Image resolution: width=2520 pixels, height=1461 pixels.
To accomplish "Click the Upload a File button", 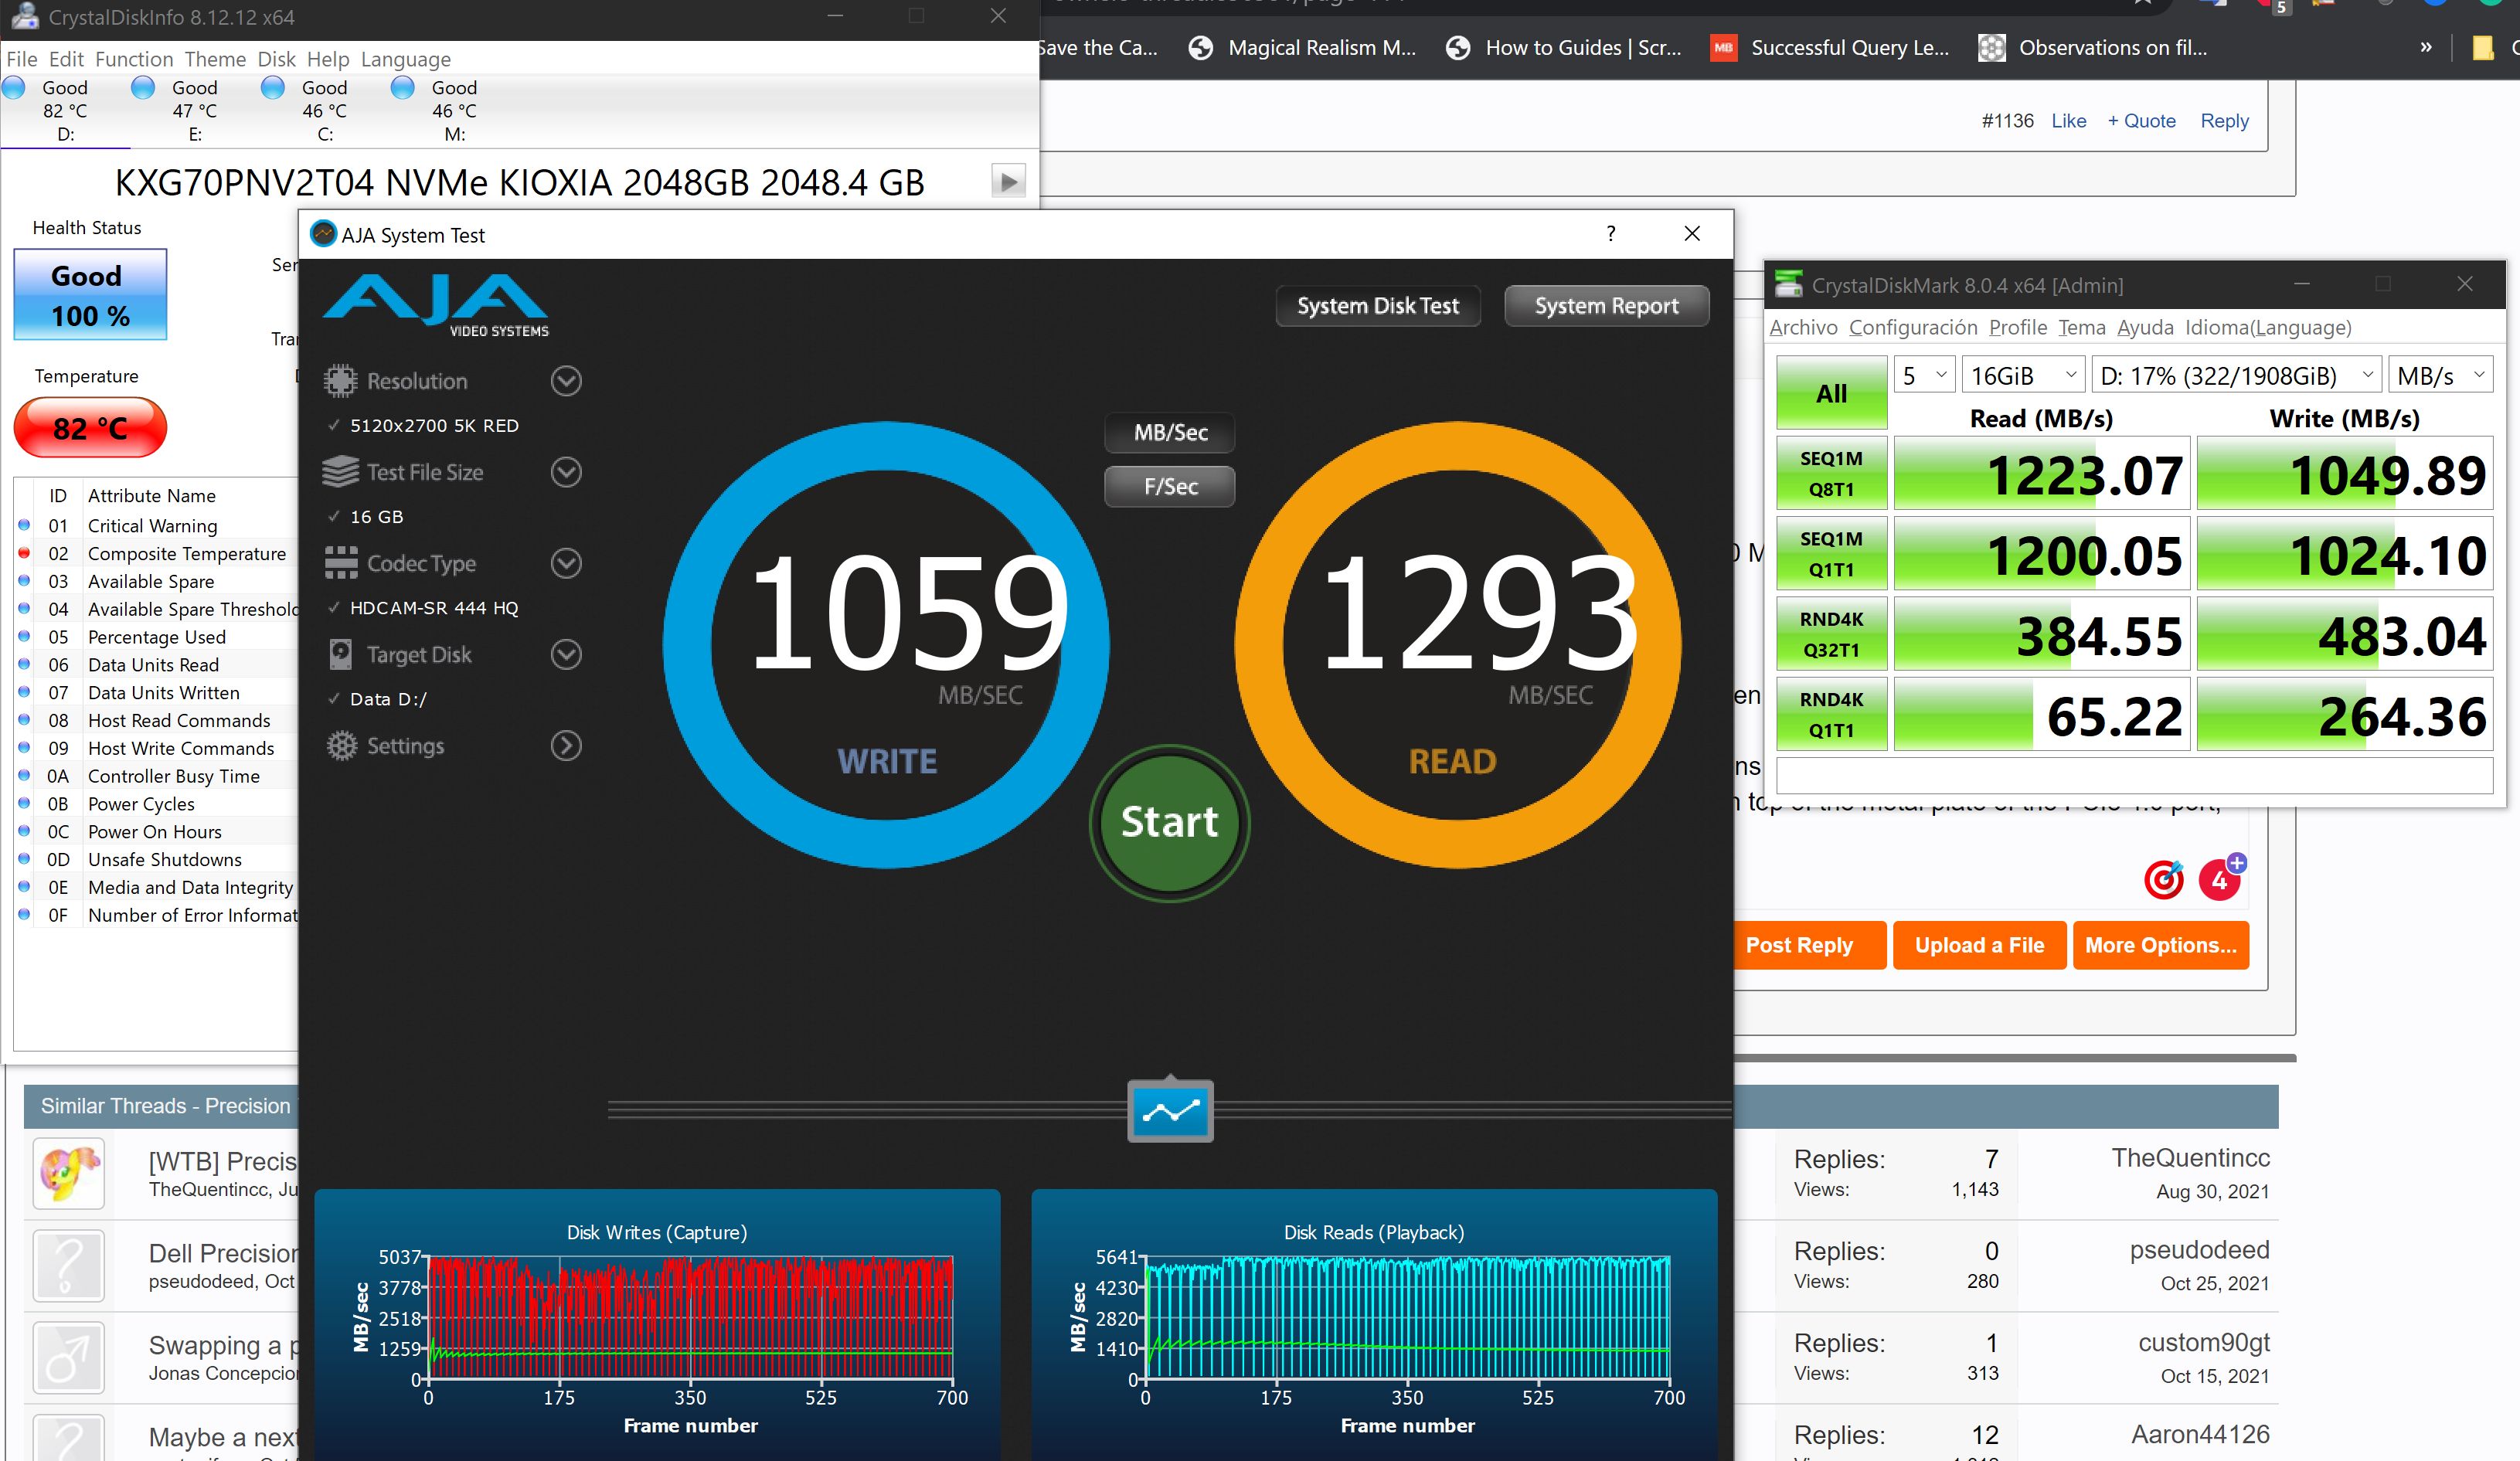I will click(x=1979, y=945).
